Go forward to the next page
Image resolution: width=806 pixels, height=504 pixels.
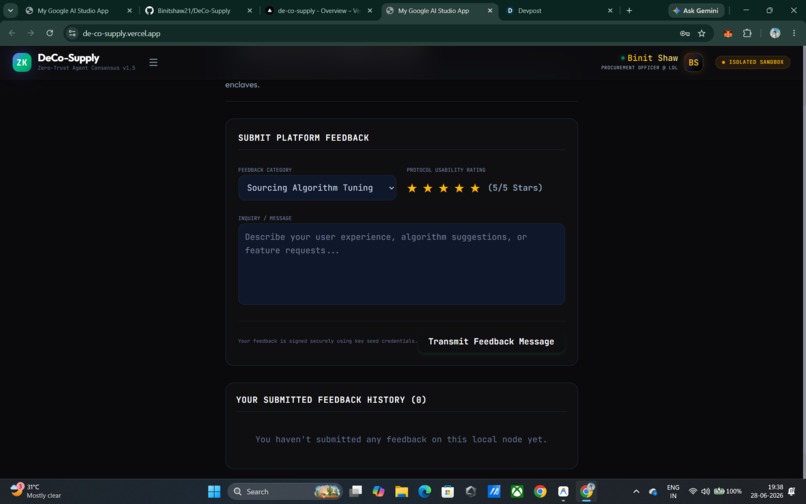tap(31, 33)
